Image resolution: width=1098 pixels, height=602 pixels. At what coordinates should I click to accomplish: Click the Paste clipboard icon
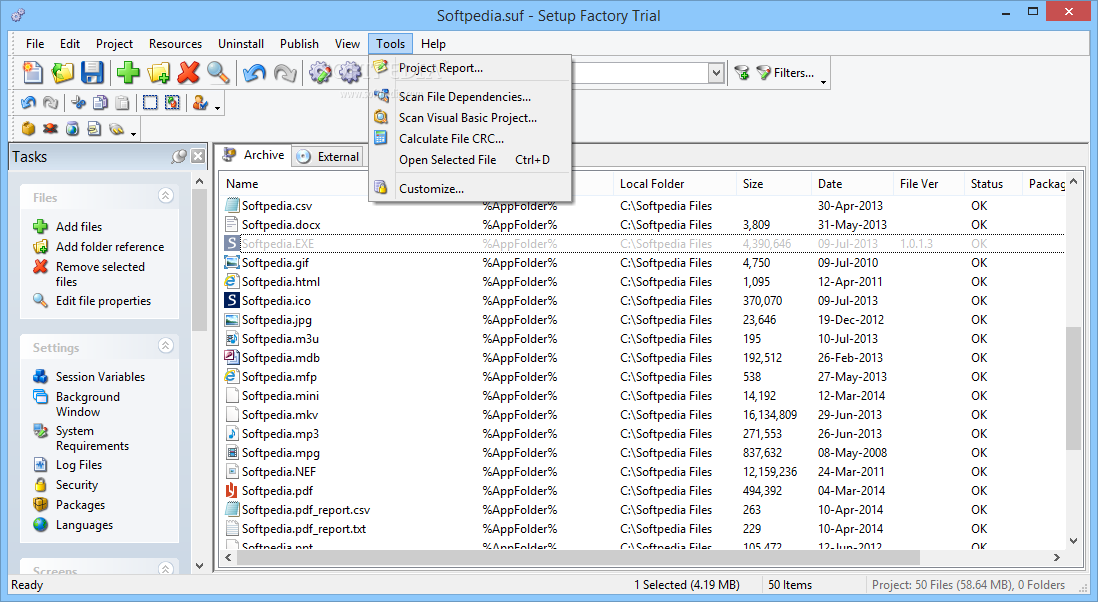123,103
